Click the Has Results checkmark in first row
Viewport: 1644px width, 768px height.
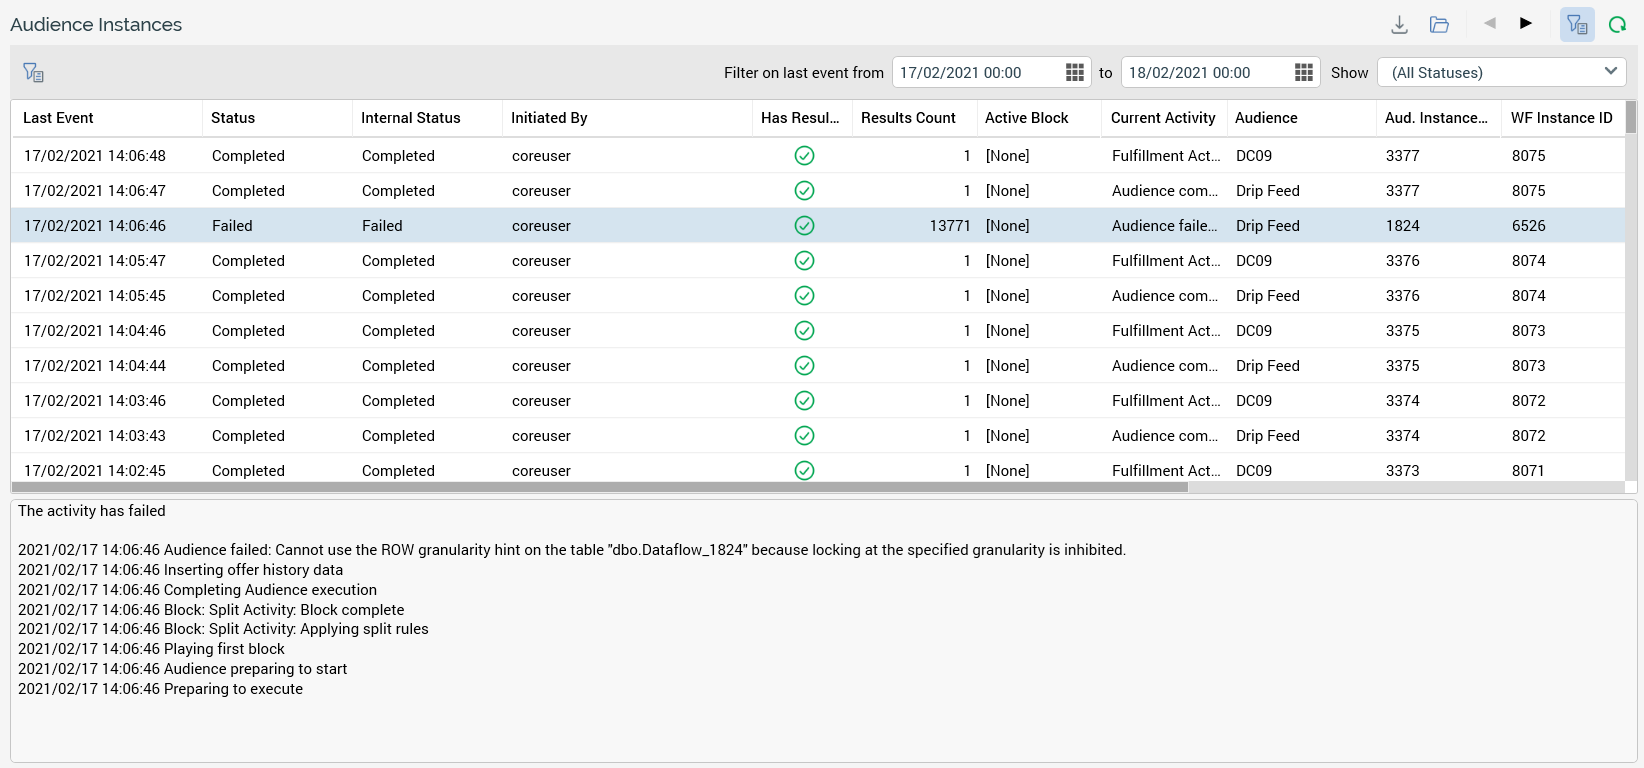pyautogui.click(x=804, y=156)
